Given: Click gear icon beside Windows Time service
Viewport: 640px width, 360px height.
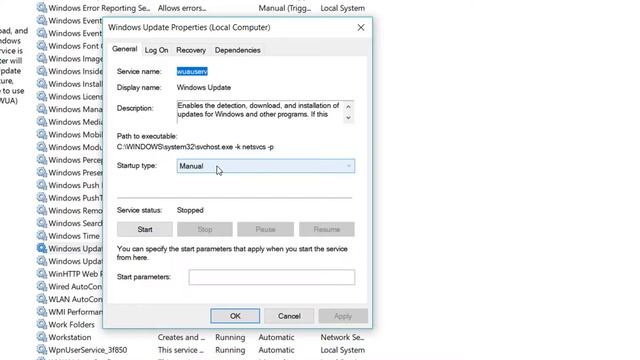Looking at the screenshot, I should coord(42,236).
